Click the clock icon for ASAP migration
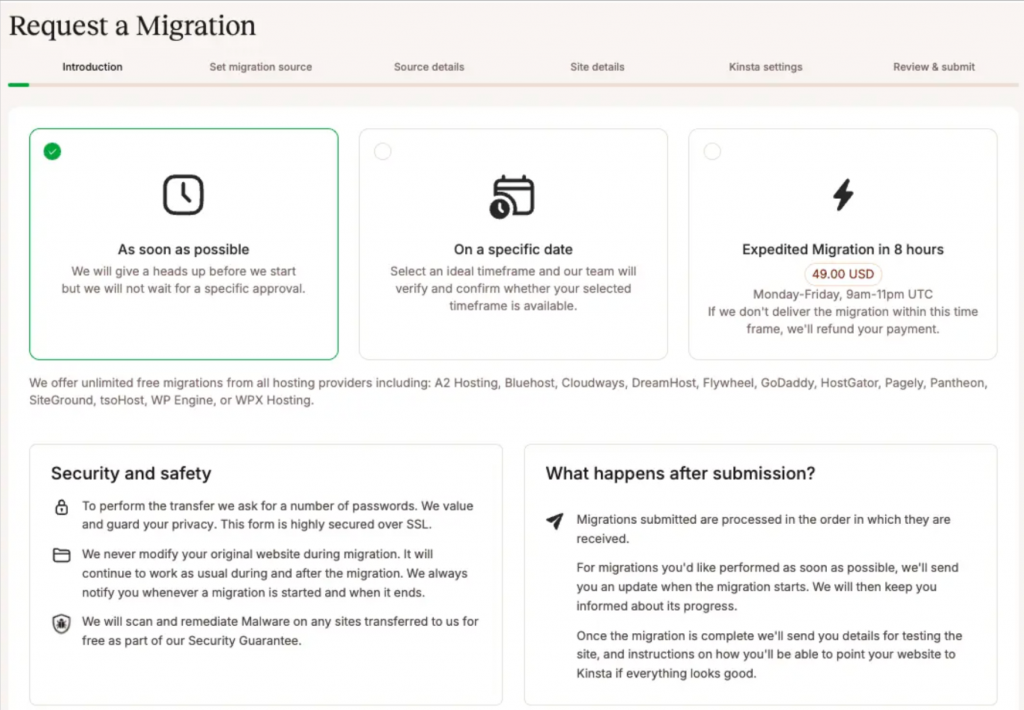1024x710 pixels. (183, 195)
